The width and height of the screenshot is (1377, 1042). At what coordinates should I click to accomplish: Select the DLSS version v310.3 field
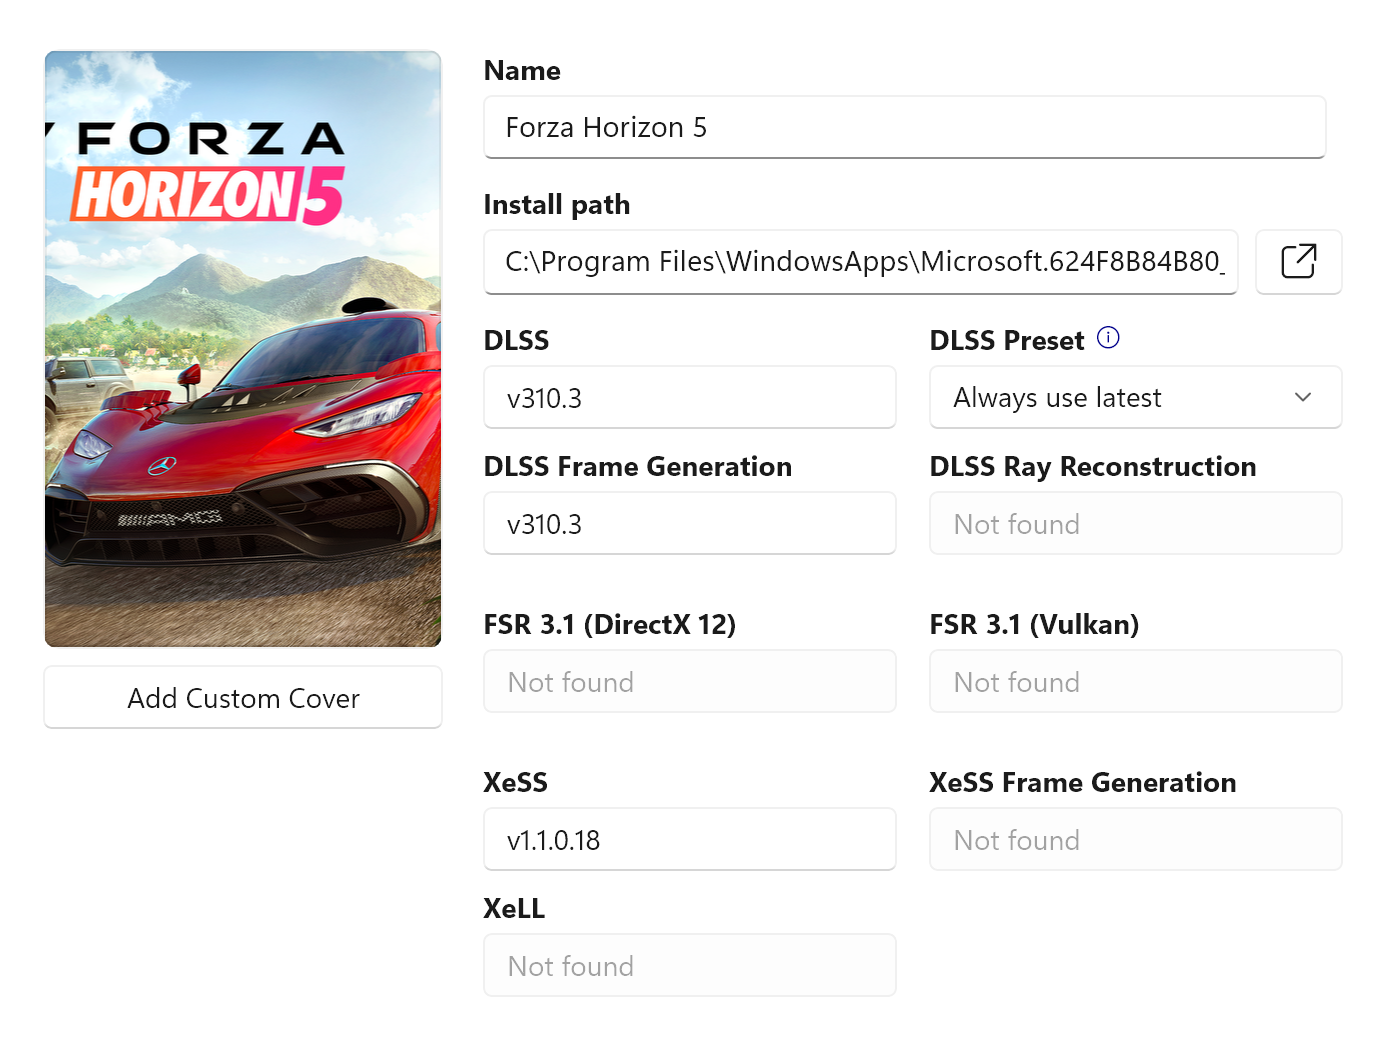coord(689,398)
